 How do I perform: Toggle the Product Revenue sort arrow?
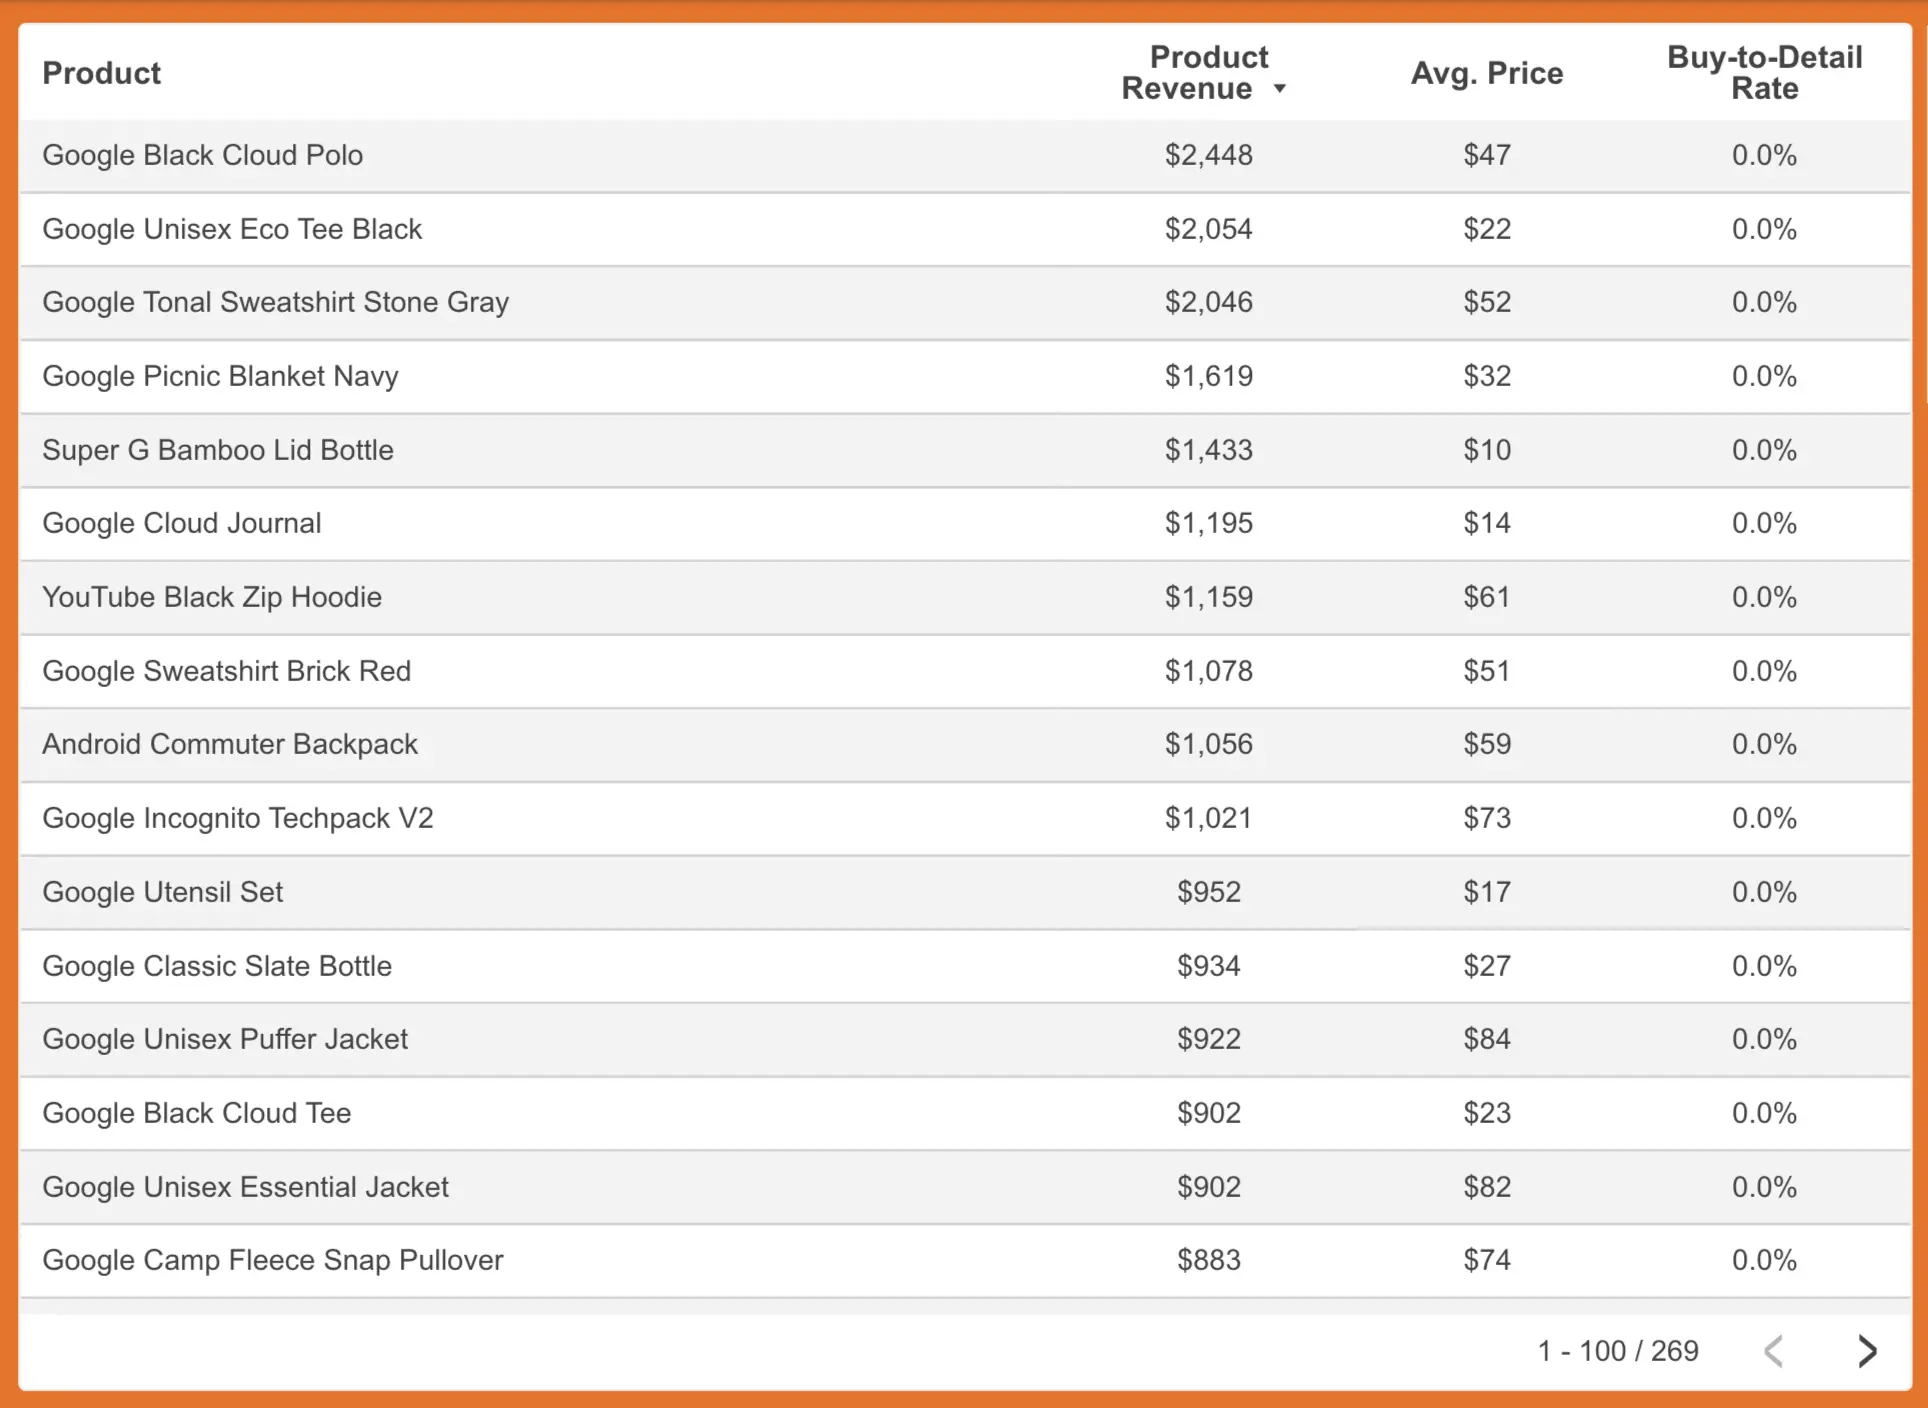click(1279, 89)
